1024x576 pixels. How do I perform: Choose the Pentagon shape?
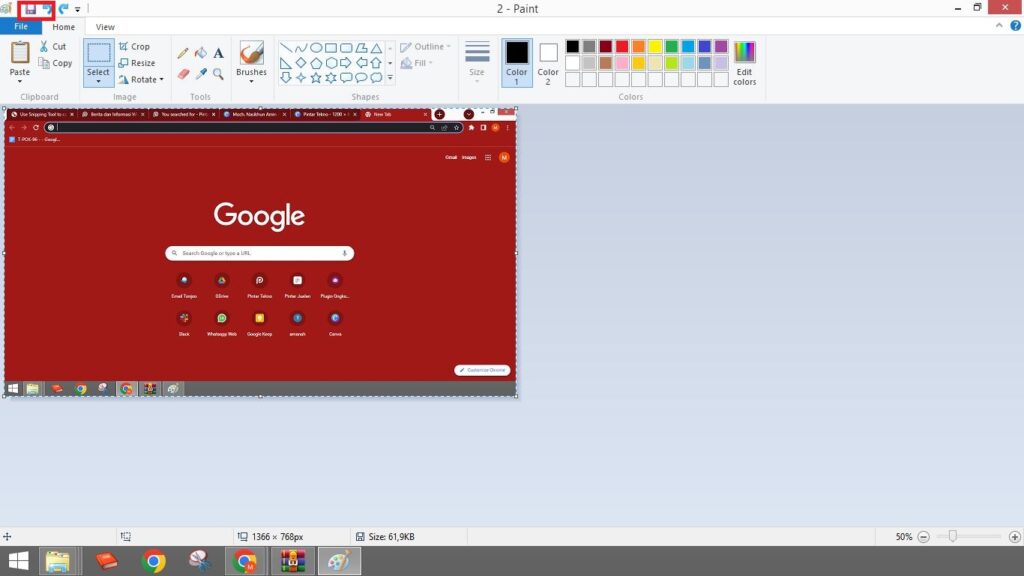coord(316,63)
